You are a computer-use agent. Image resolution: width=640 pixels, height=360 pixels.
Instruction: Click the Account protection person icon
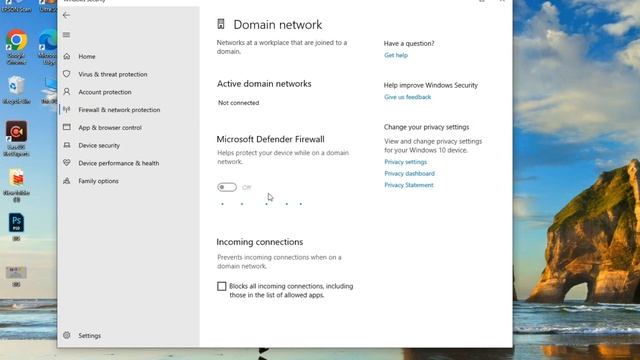point(67,92)
